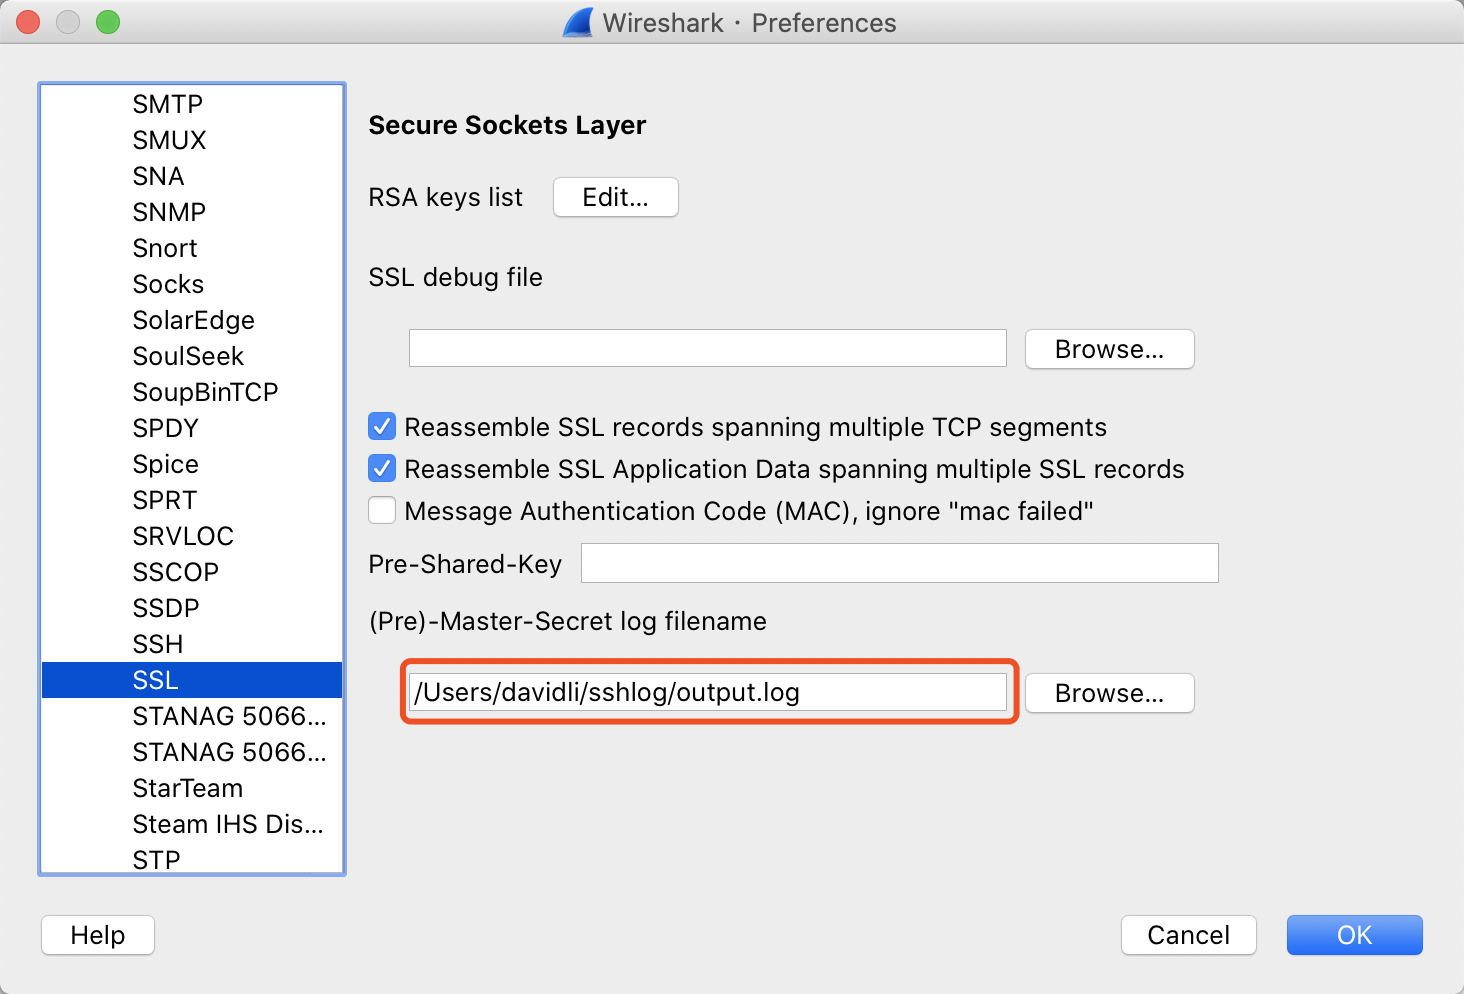Viewport: 1464px width, 994px height.
Task: Select the SSL protocol entry
Action: [156, 680]
